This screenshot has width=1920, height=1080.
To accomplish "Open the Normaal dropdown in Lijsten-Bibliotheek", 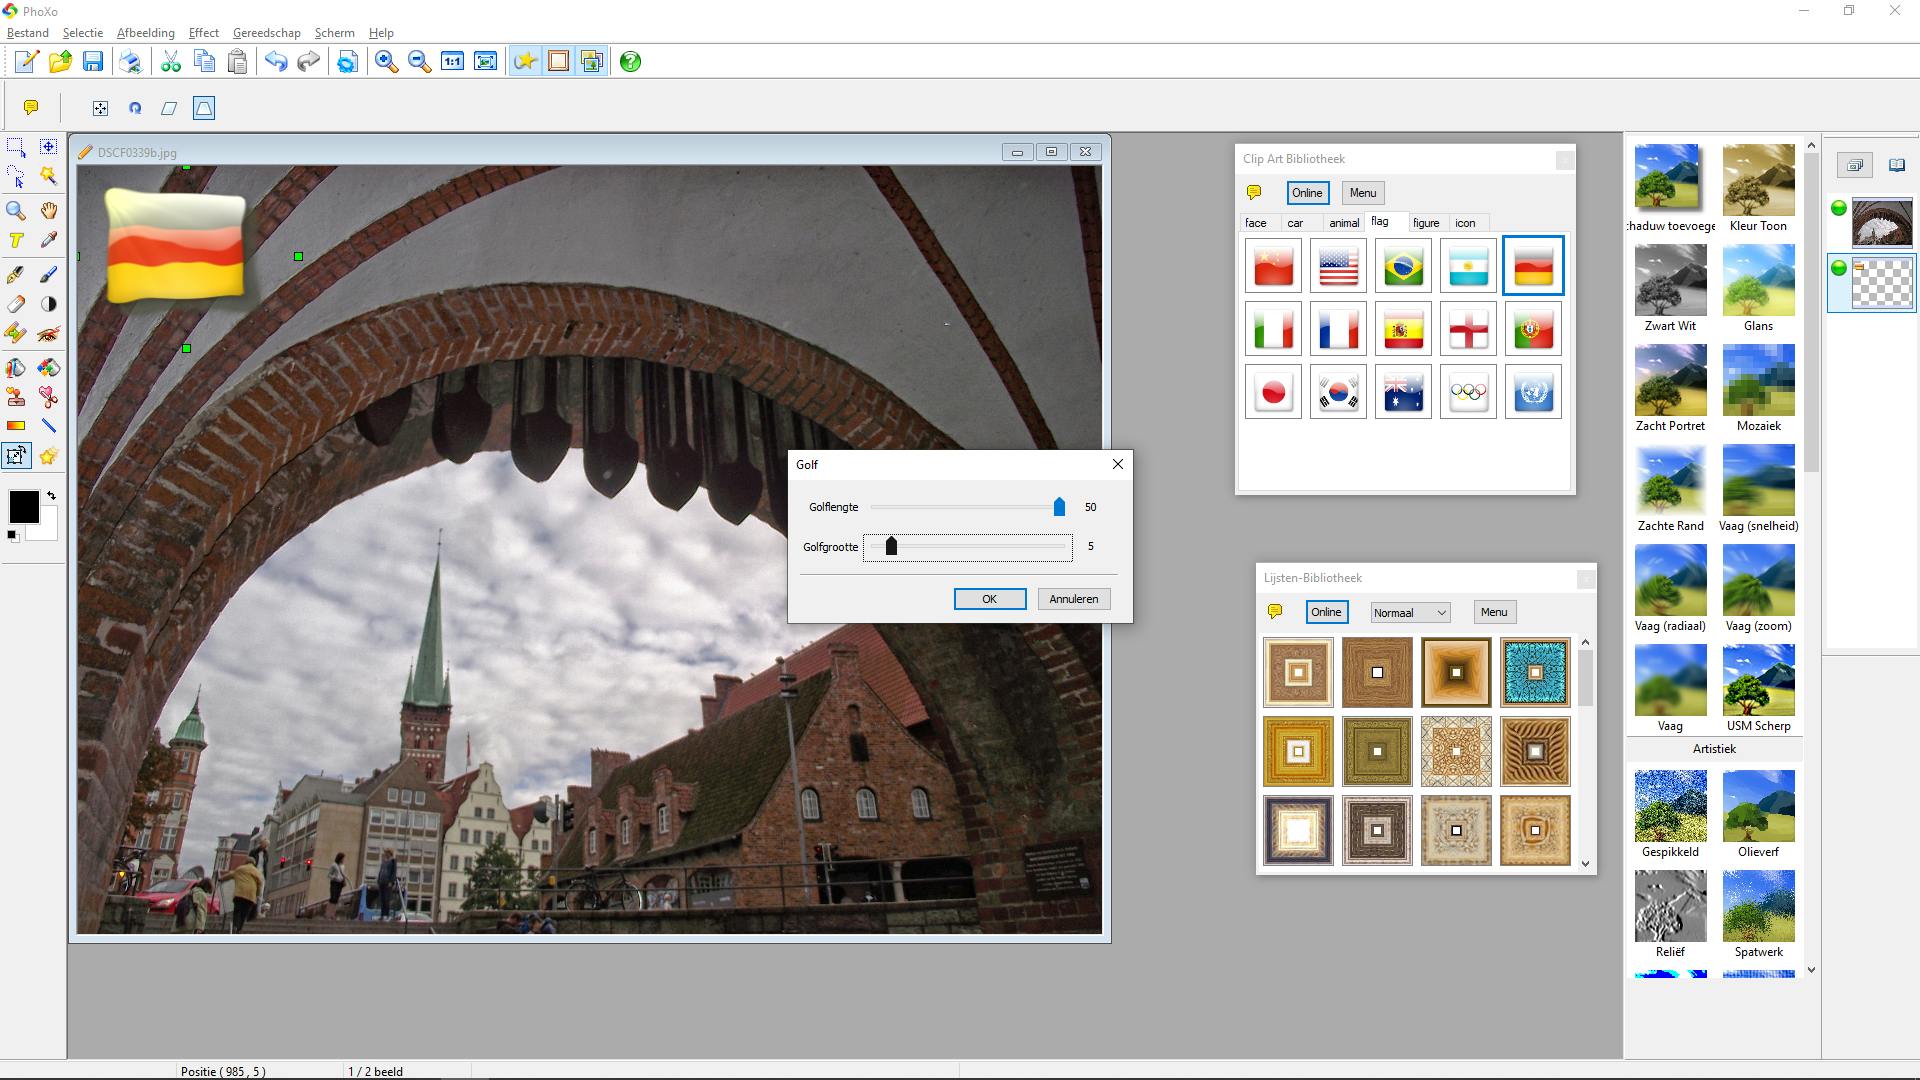I will [x=1409, y=613].
